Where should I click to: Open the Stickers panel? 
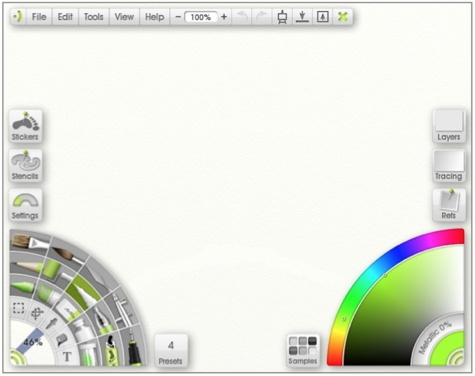click(x=25, y=126)
